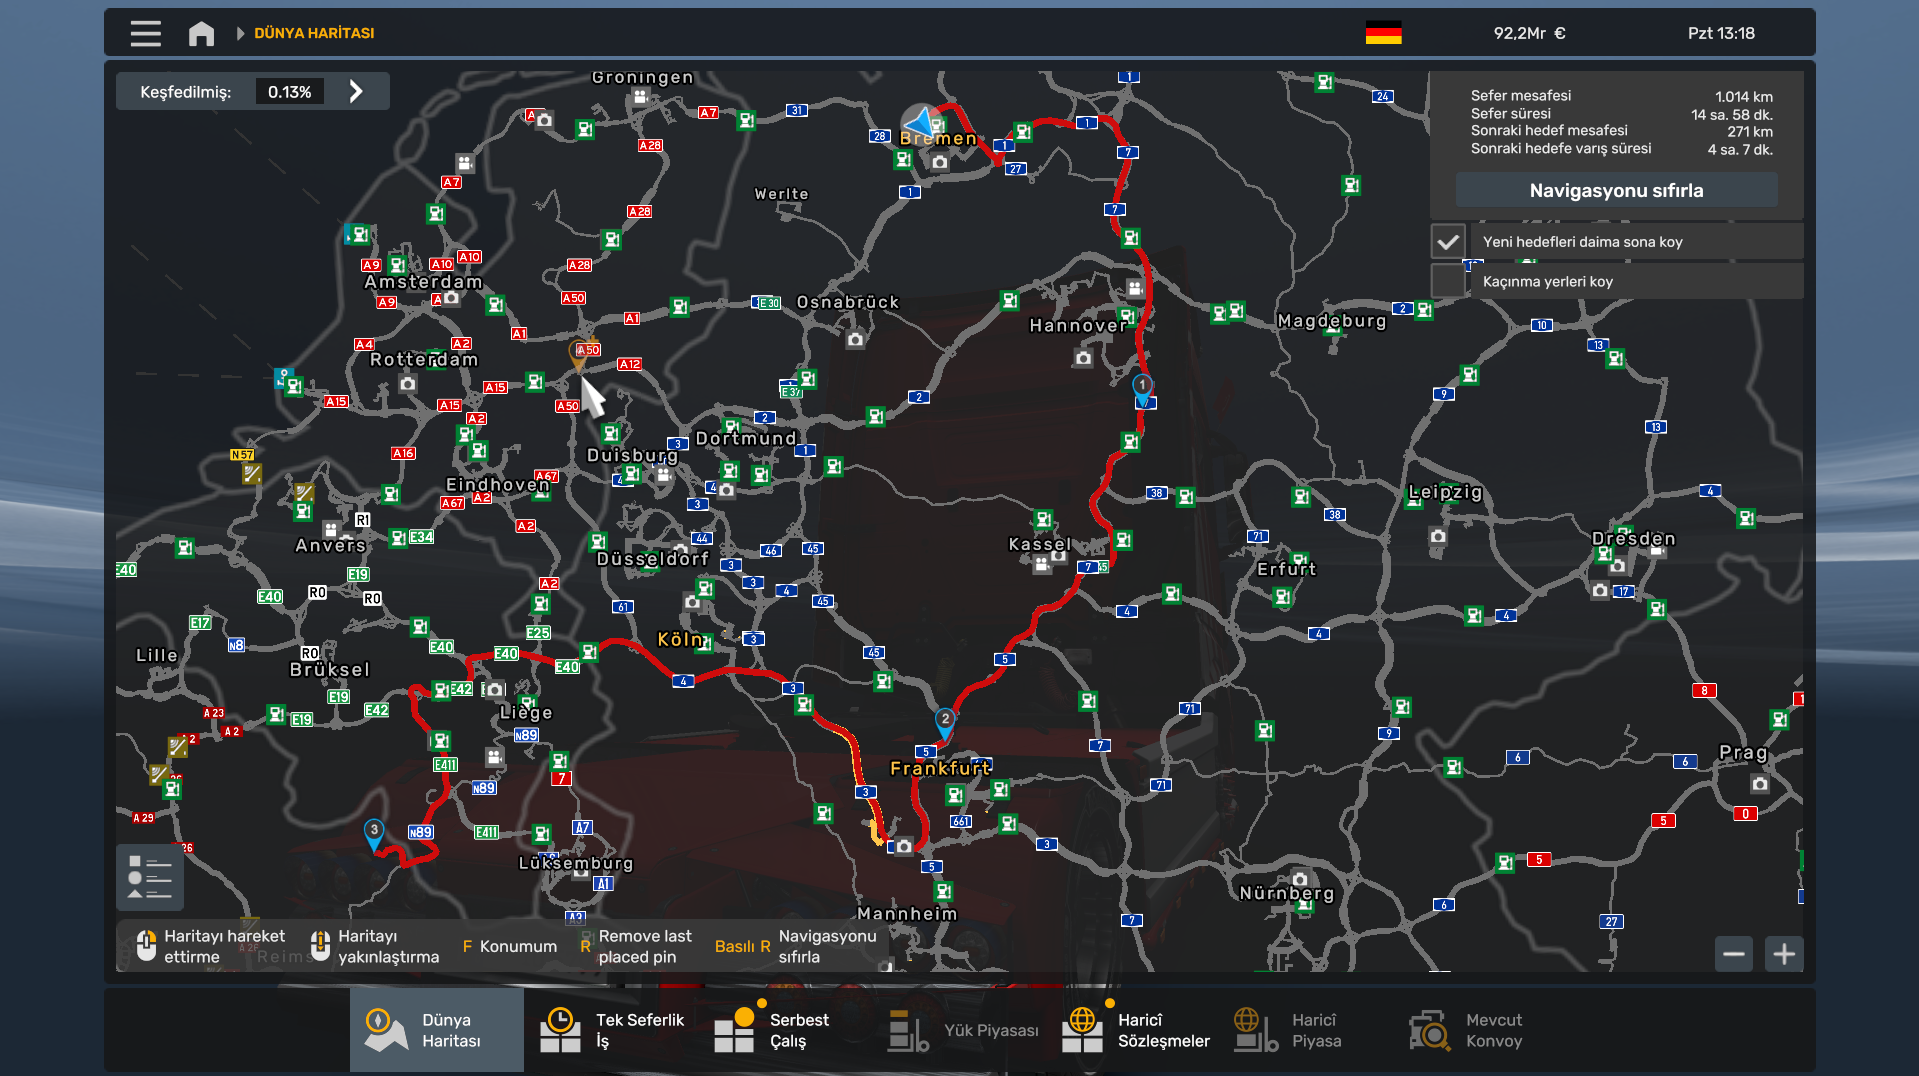The image size is (1919, 1076).
Task: Click the truck position arrow at Bremen
Action: pos(918,124)
